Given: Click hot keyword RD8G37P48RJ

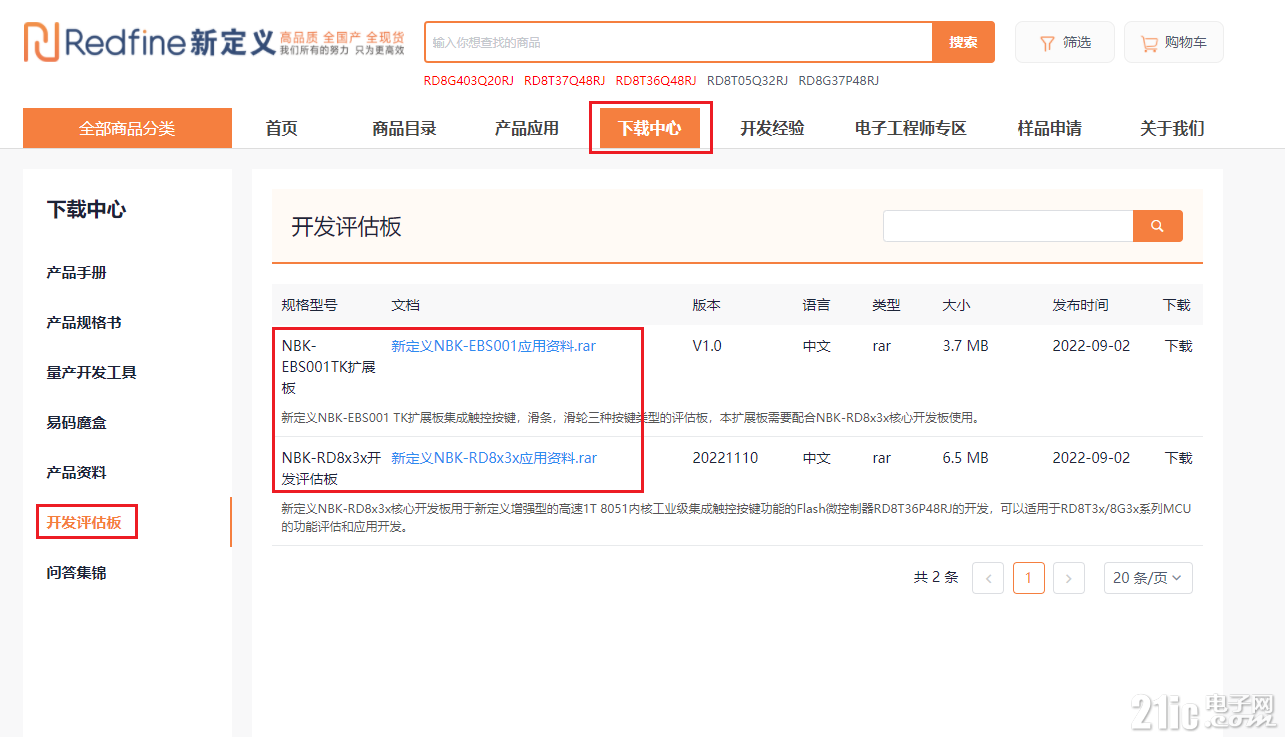Looking at the screenshot, I should pos(839,81).
